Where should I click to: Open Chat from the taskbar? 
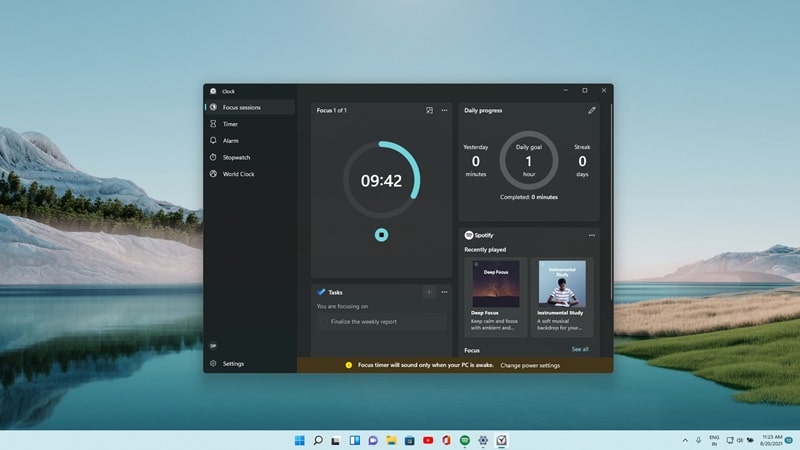point(373,440)
